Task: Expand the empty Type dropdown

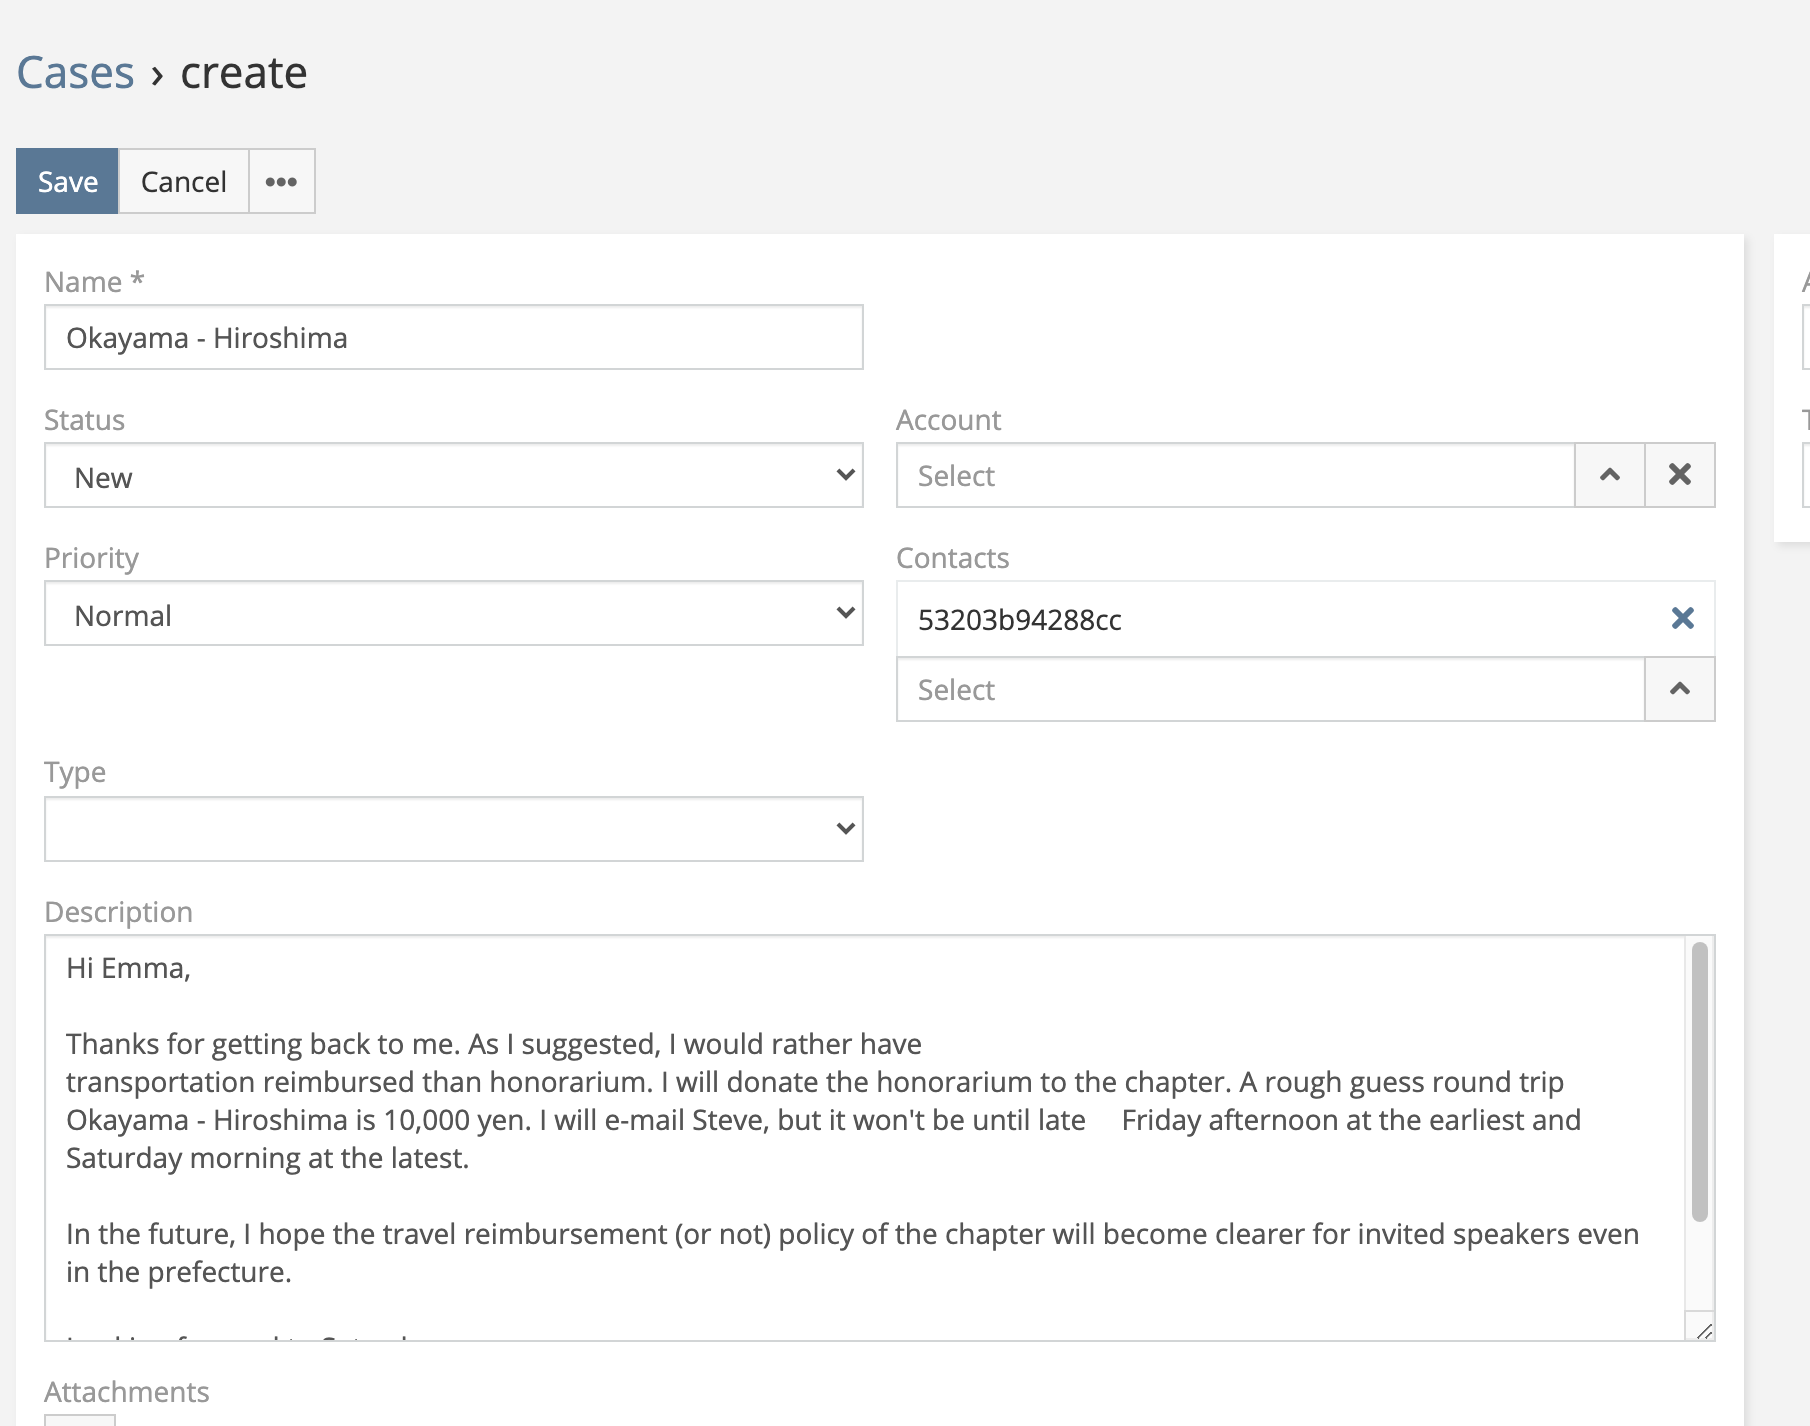Action: pos(453,829)
